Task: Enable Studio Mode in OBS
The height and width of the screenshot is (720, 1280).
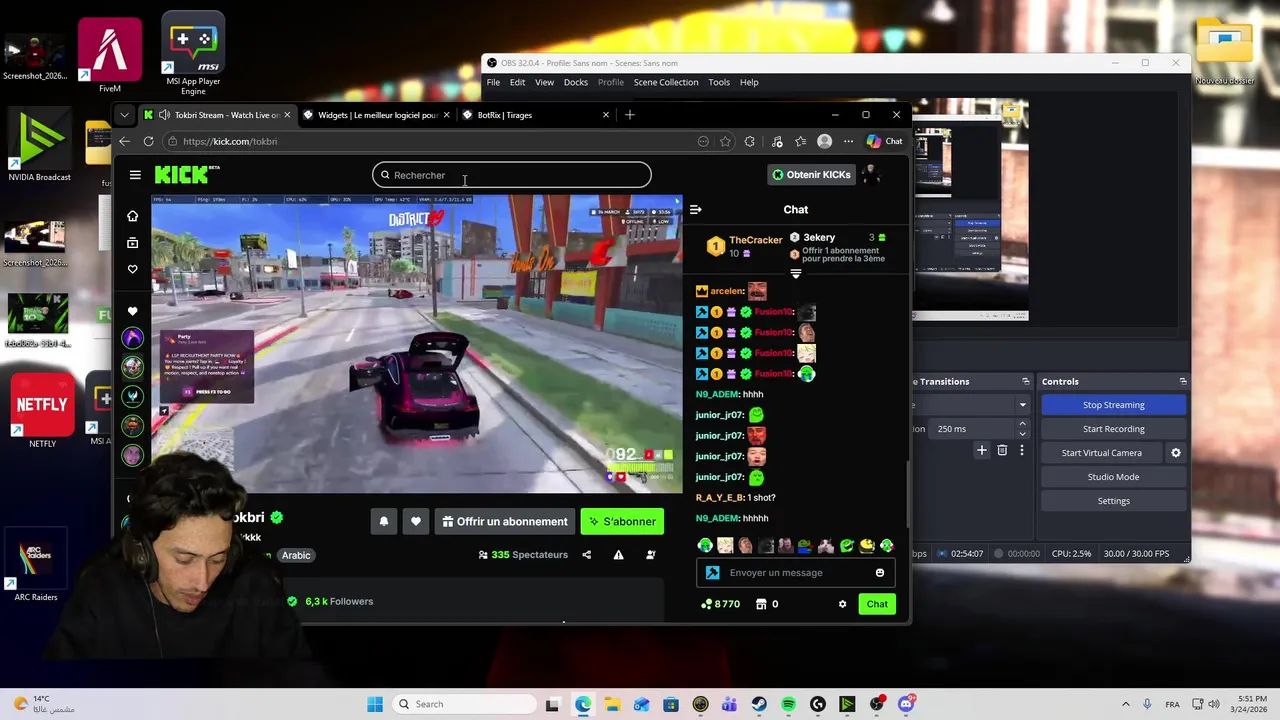Action: click(1113, 477)
